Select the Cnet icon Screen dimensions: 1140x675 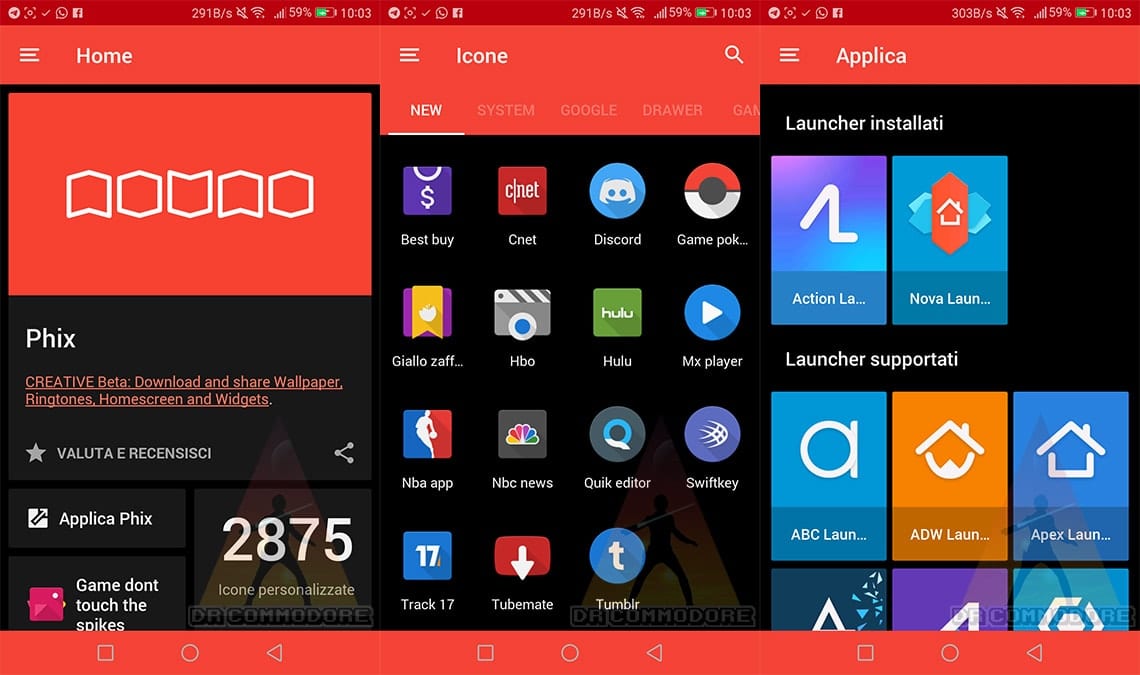pyautogui.click(x=522, y=191)
